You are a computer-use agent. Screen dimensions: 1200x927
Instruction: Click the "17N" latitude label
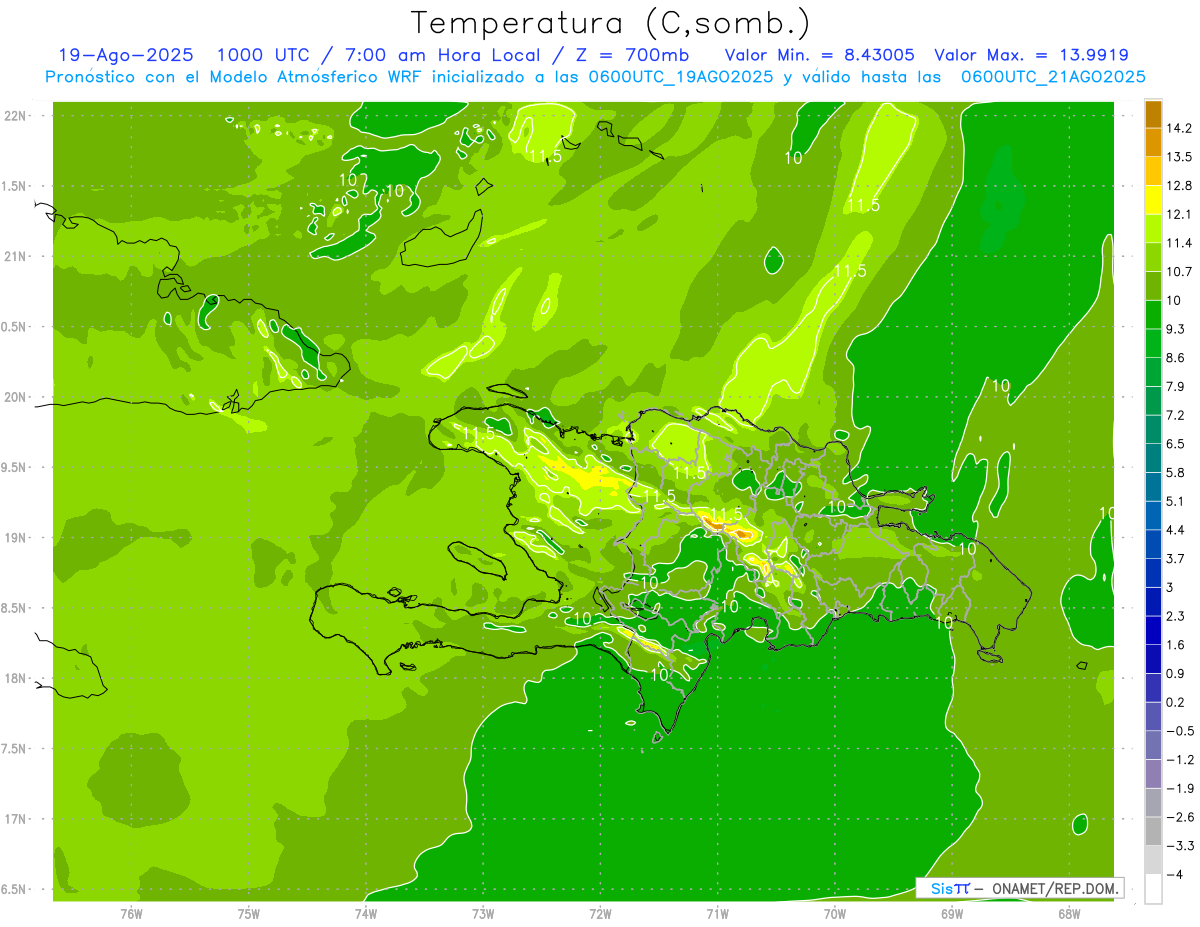pyautogui.click(x=17, y=819)
